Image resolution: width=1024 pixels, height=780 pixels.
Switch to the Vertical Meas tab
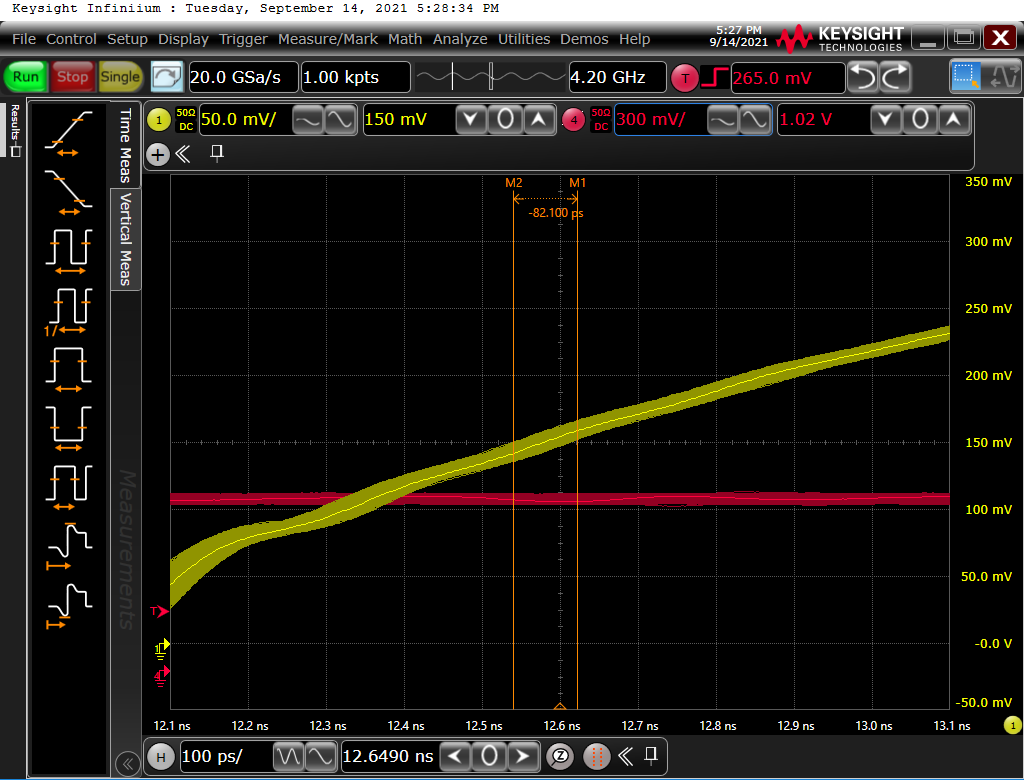click(x=126, y=239)
